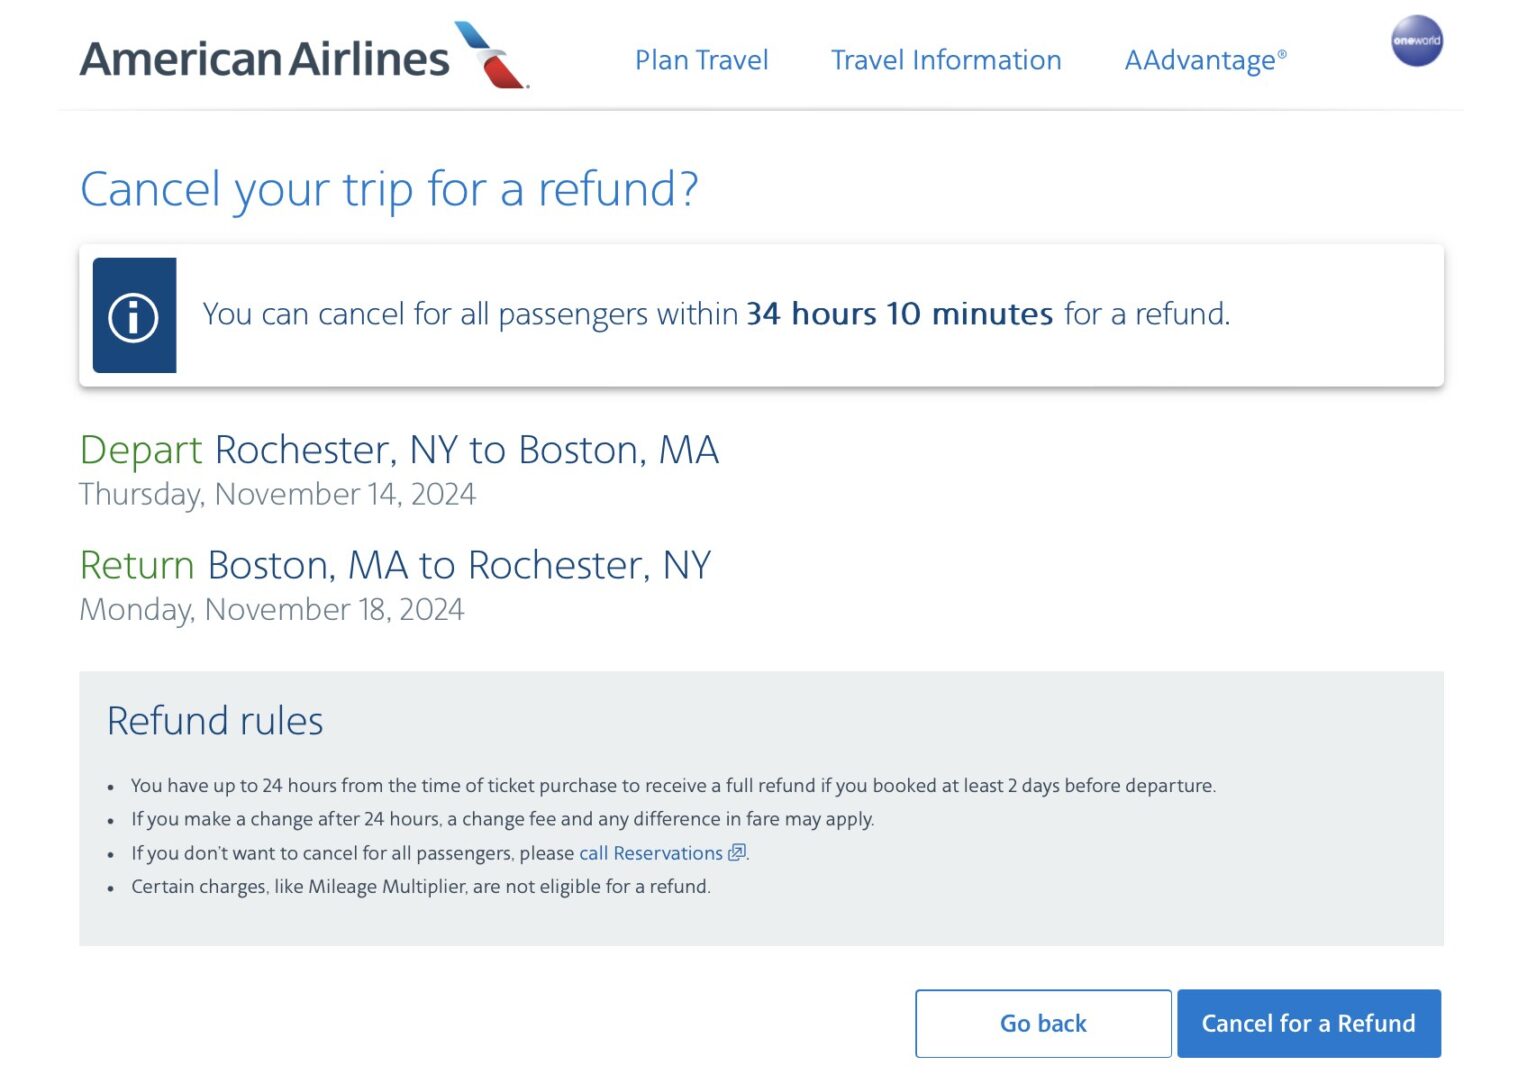Click the call Reservations link

[650, 853]
